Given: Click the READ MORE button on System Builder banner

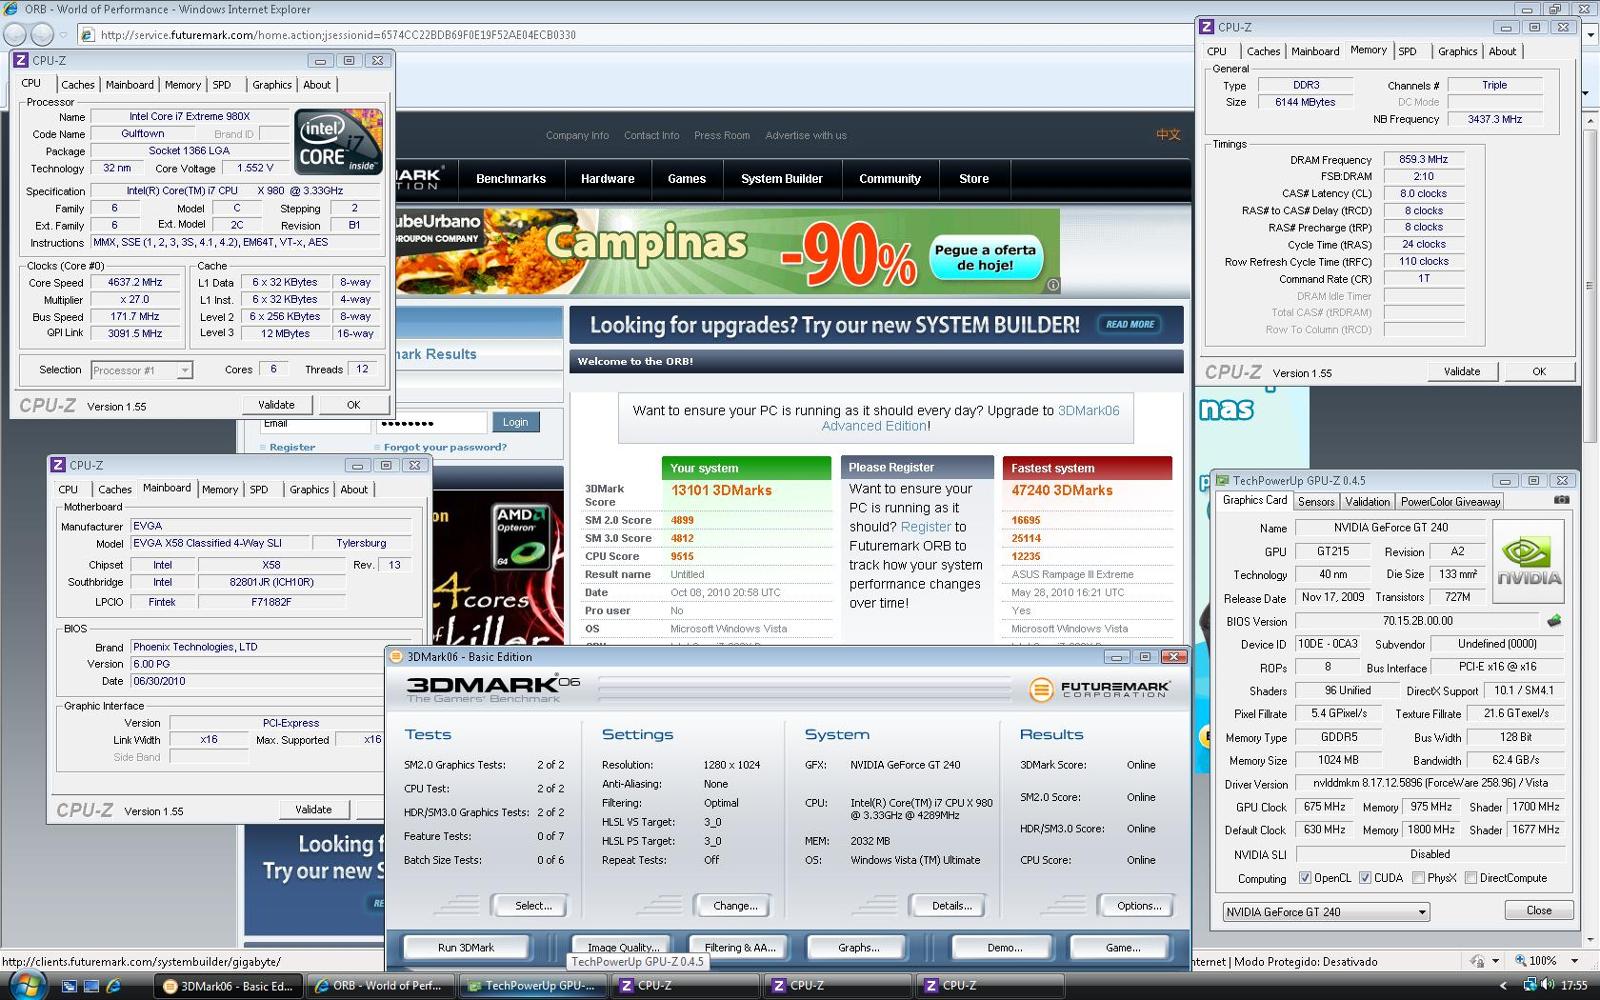Looking at the screenshot, I should 1130,324.
